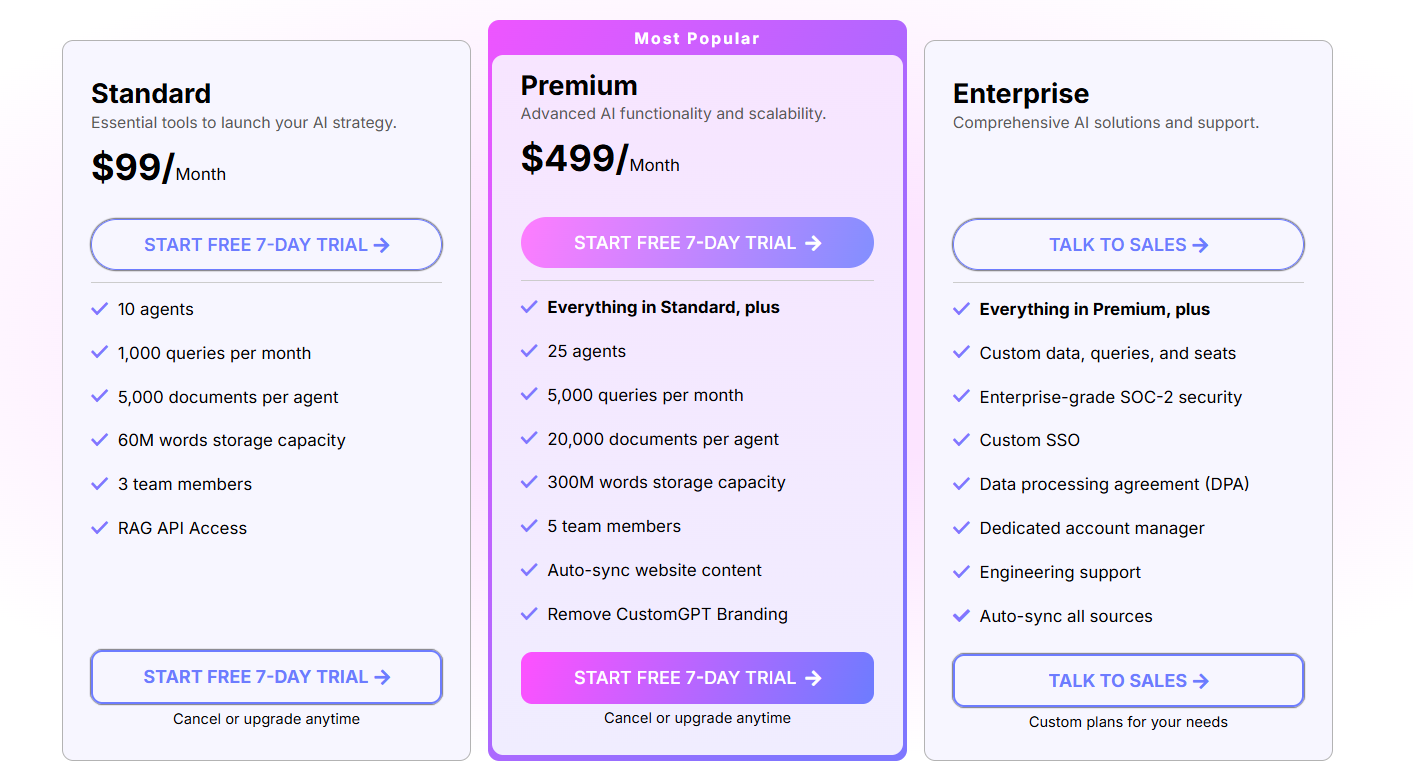Viewport: 1413px width, 782px height.
Task: Click checkmark next to Remove CustomGPT Branding
Action: click(529, 614)
